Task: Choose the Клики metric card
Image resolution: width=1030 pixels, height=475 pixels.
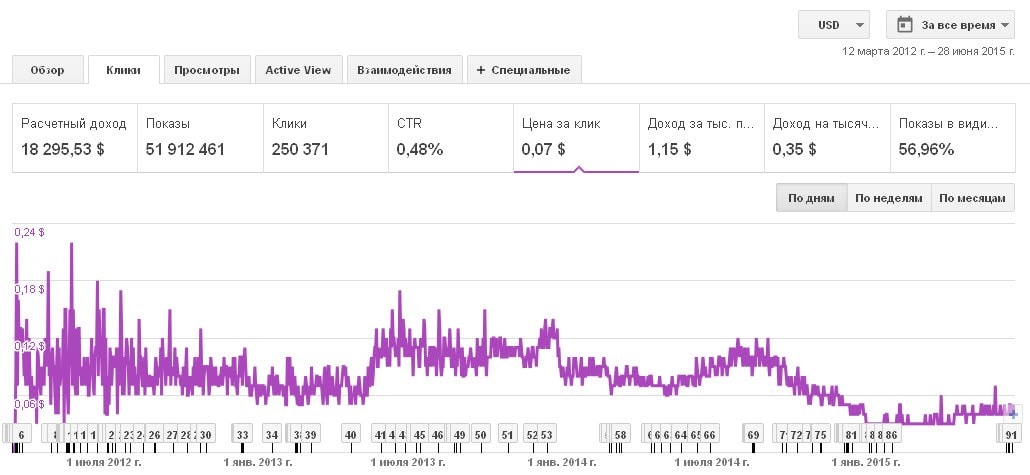Action: coord(326,137)
